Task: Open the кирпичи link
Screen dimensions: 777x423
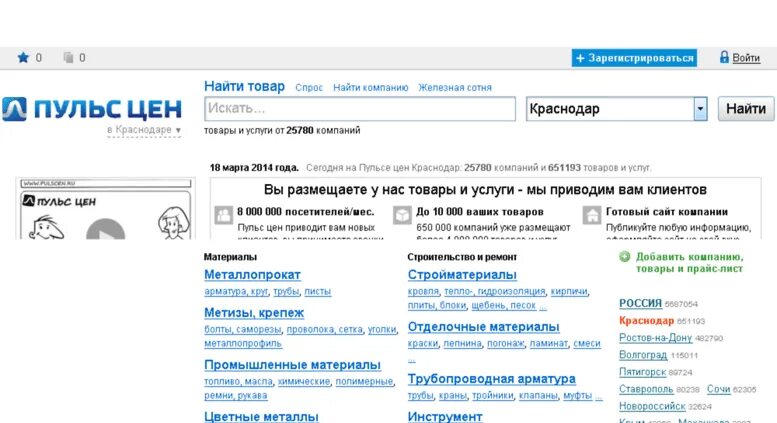Action: pyautogui.click(x=569, y=292)
